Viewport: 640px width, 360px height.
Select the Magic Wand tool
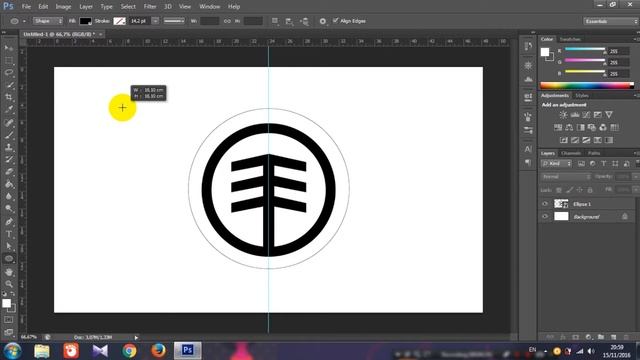tap(9, 85)
